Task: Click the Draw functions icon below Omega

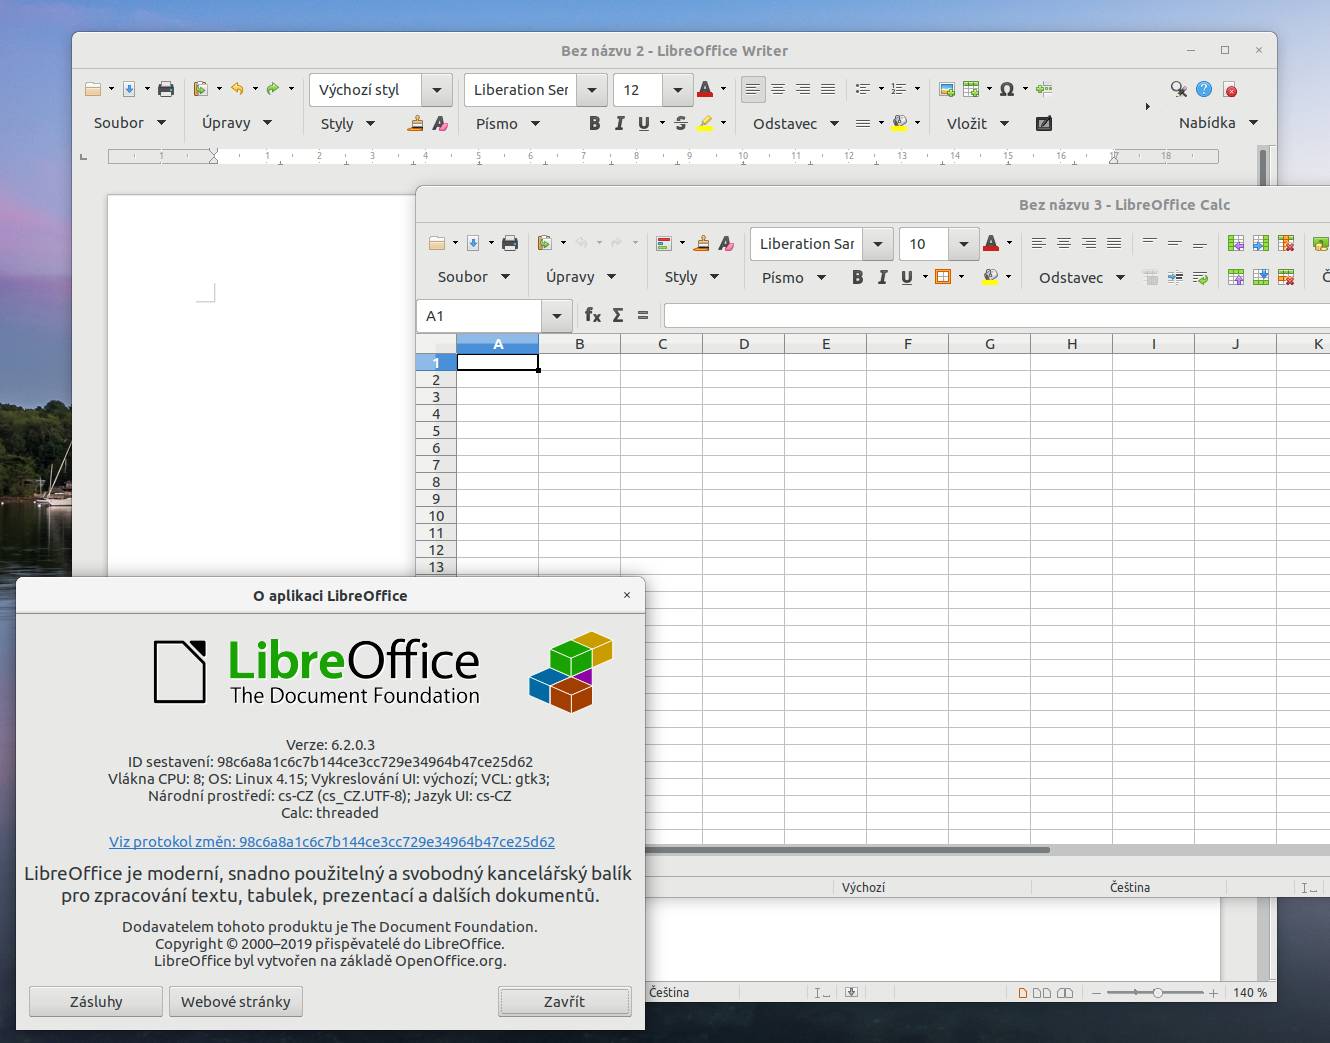Action: click(x=1044, y=123)
